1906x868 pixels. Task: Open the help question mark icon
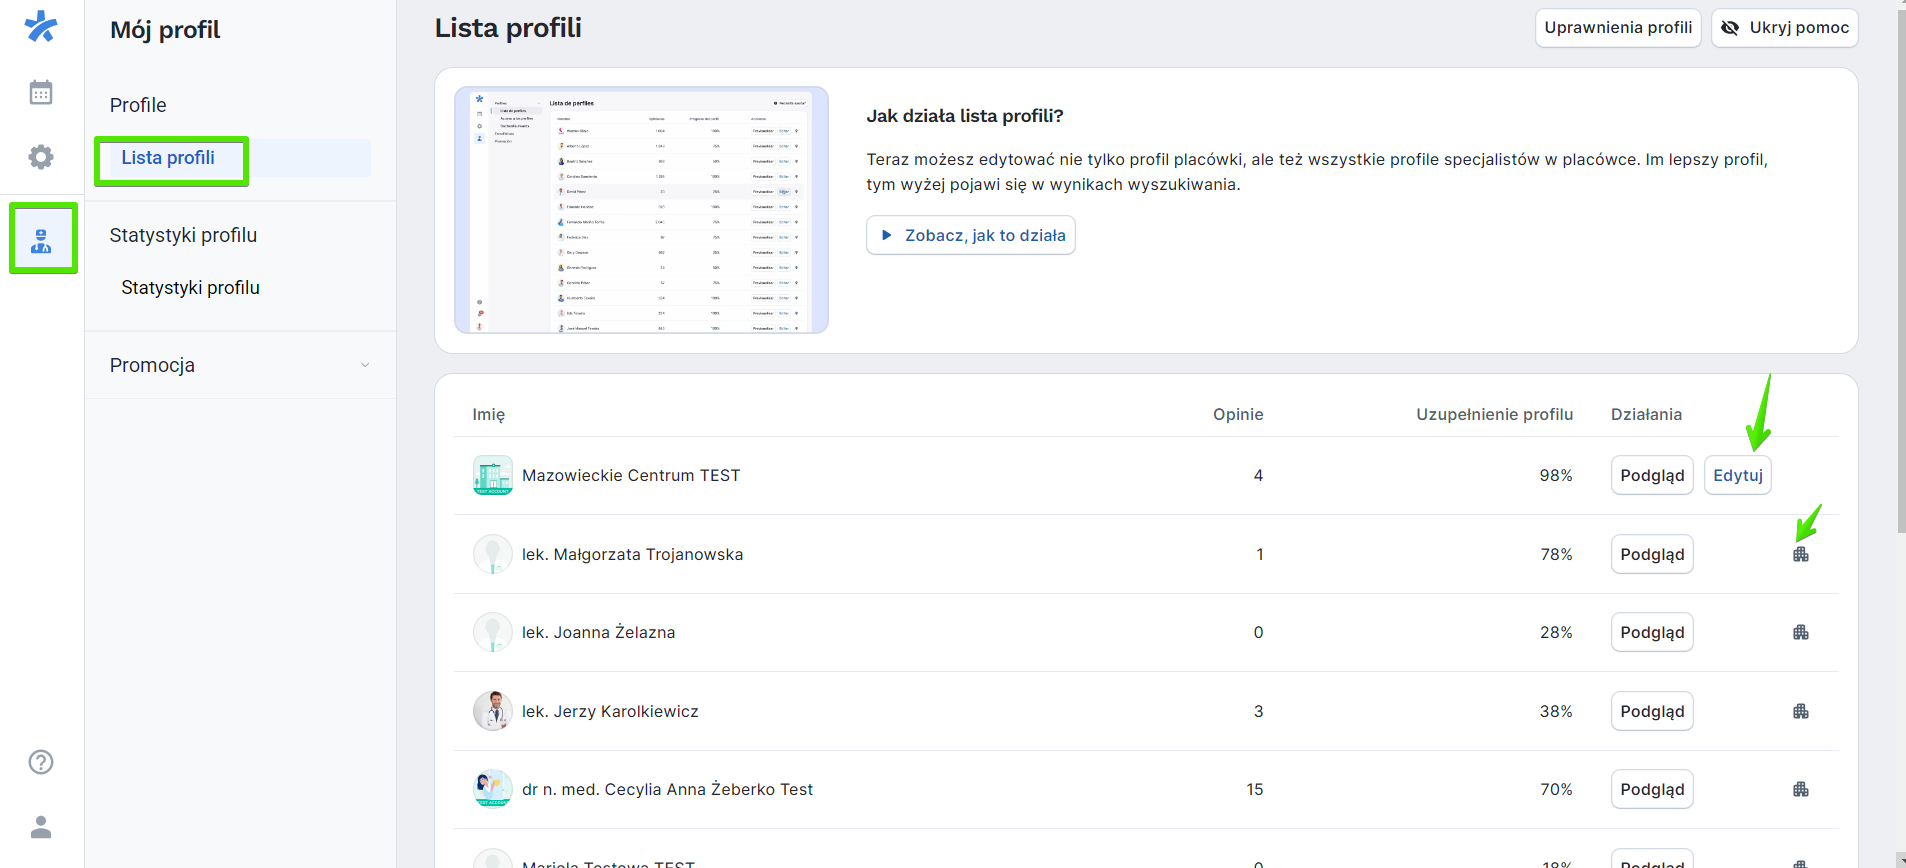point(41,762)
